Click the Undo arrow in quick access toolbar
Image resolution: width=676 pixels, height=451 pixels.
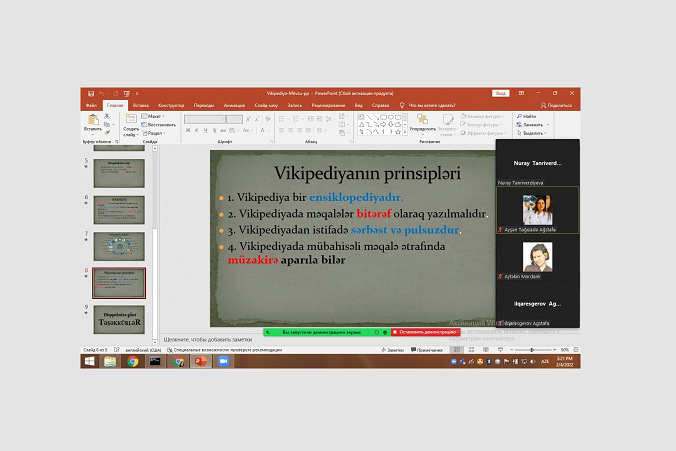[x=102, y=94]
